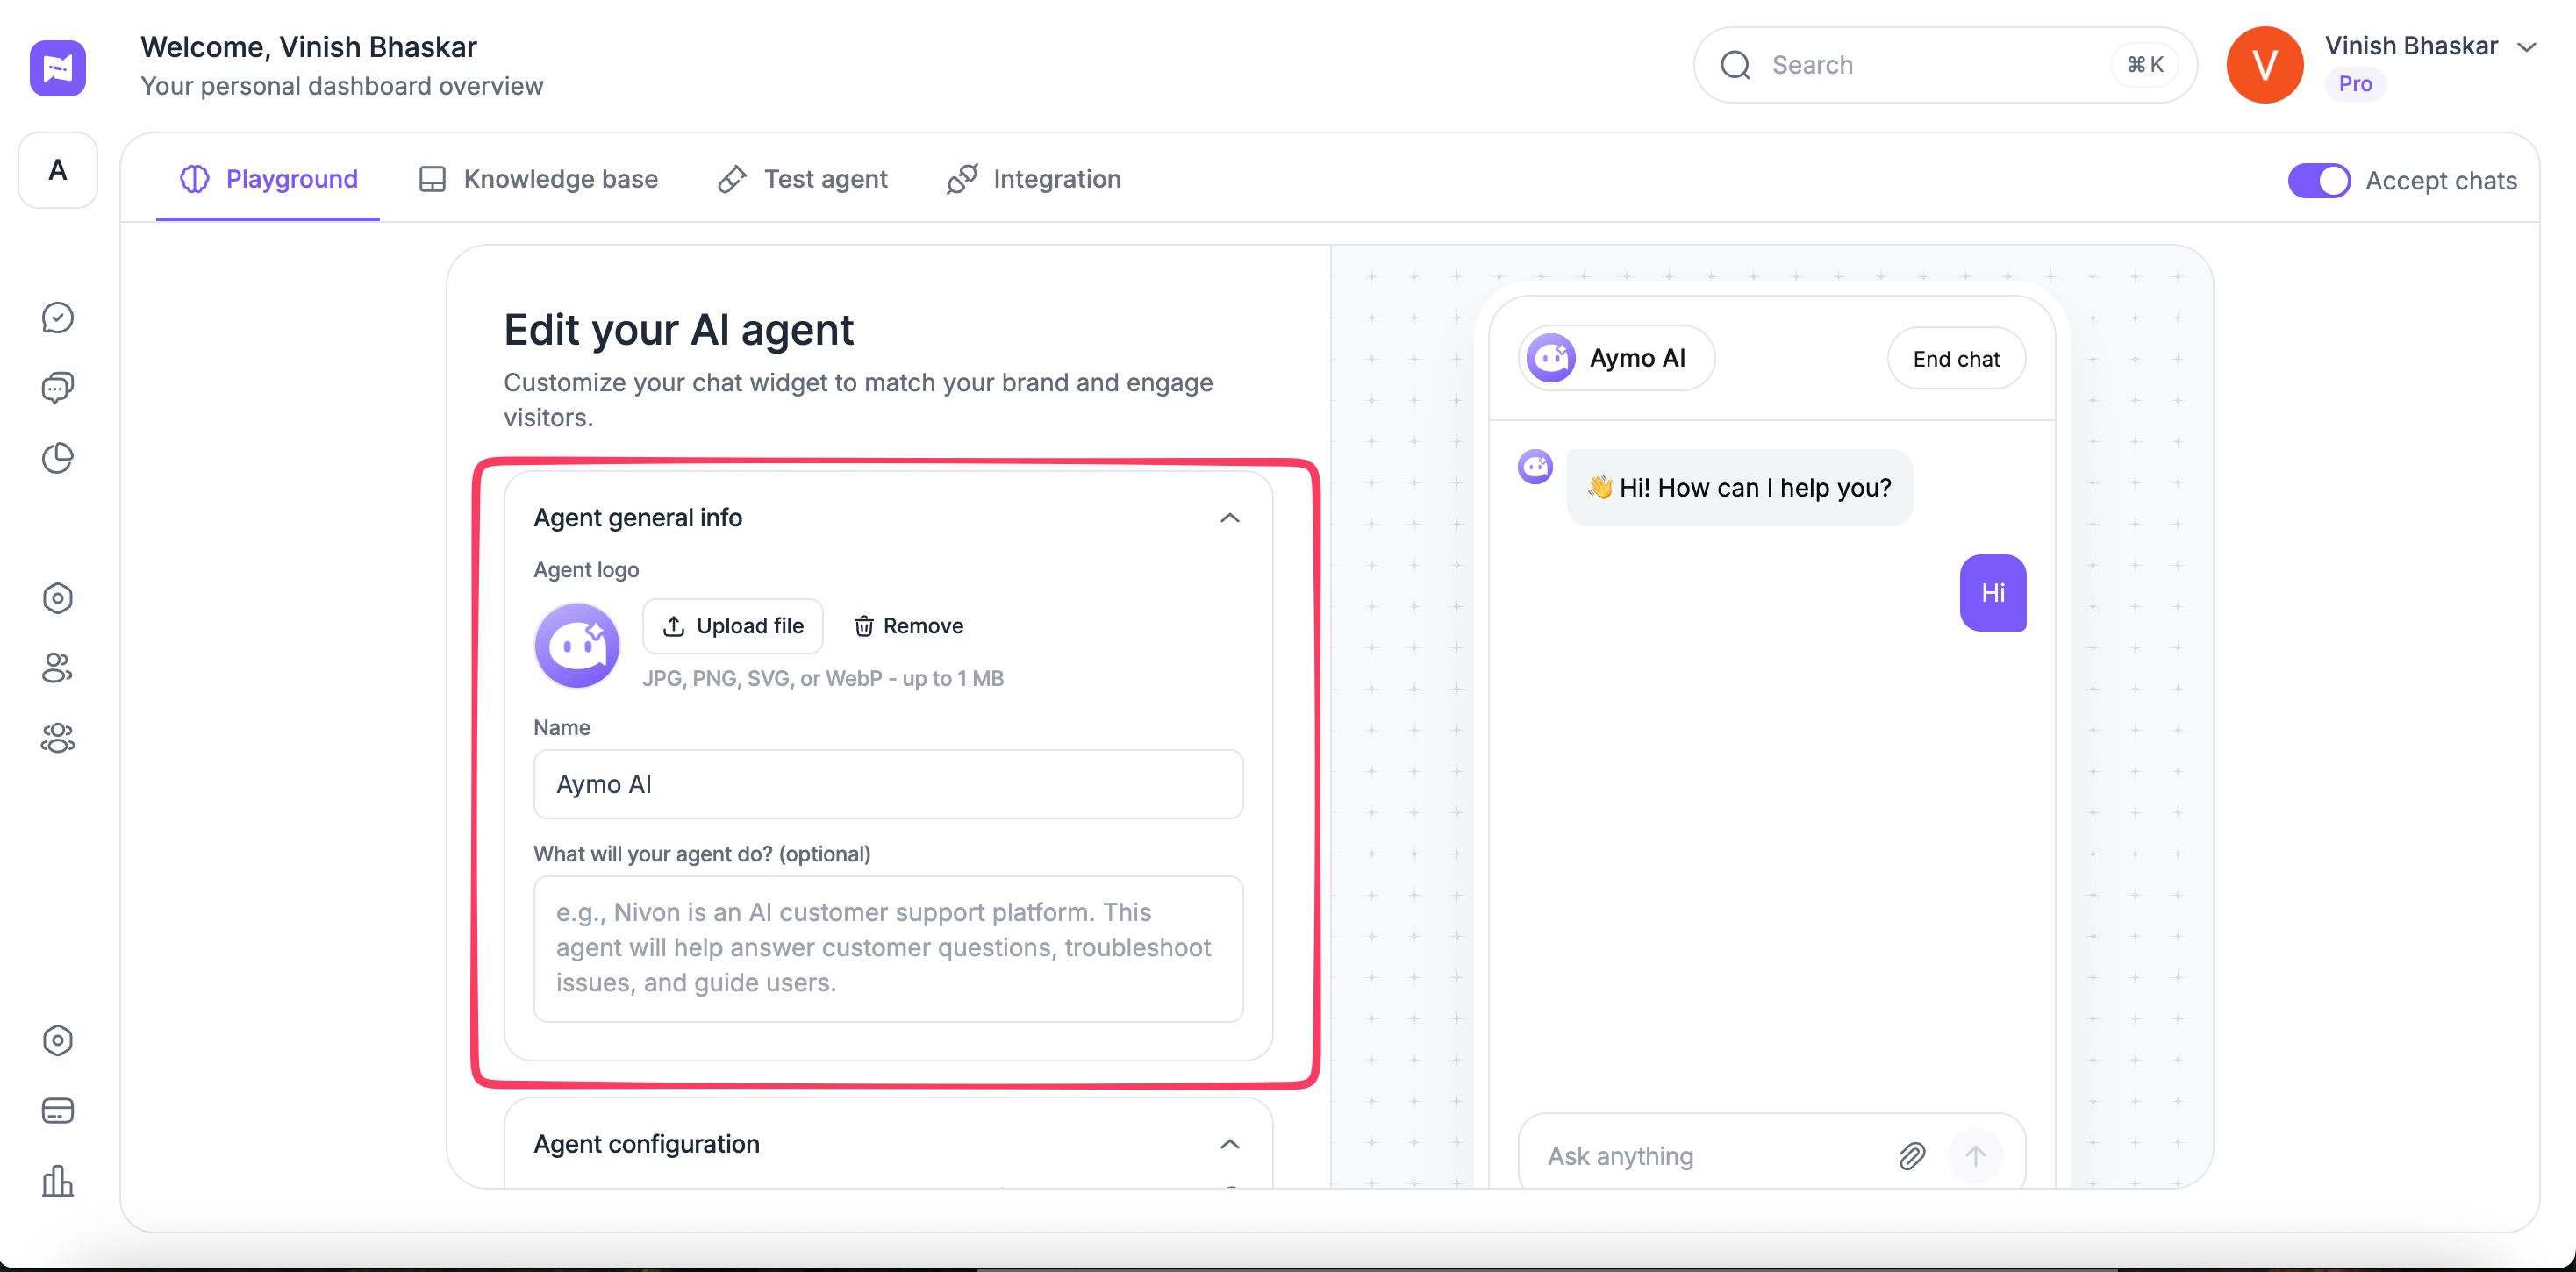The image size is (2576, 1272).
Task: Click the orange 'V' user avatar
Action: pyautogui.click(x=2264, y=65)
